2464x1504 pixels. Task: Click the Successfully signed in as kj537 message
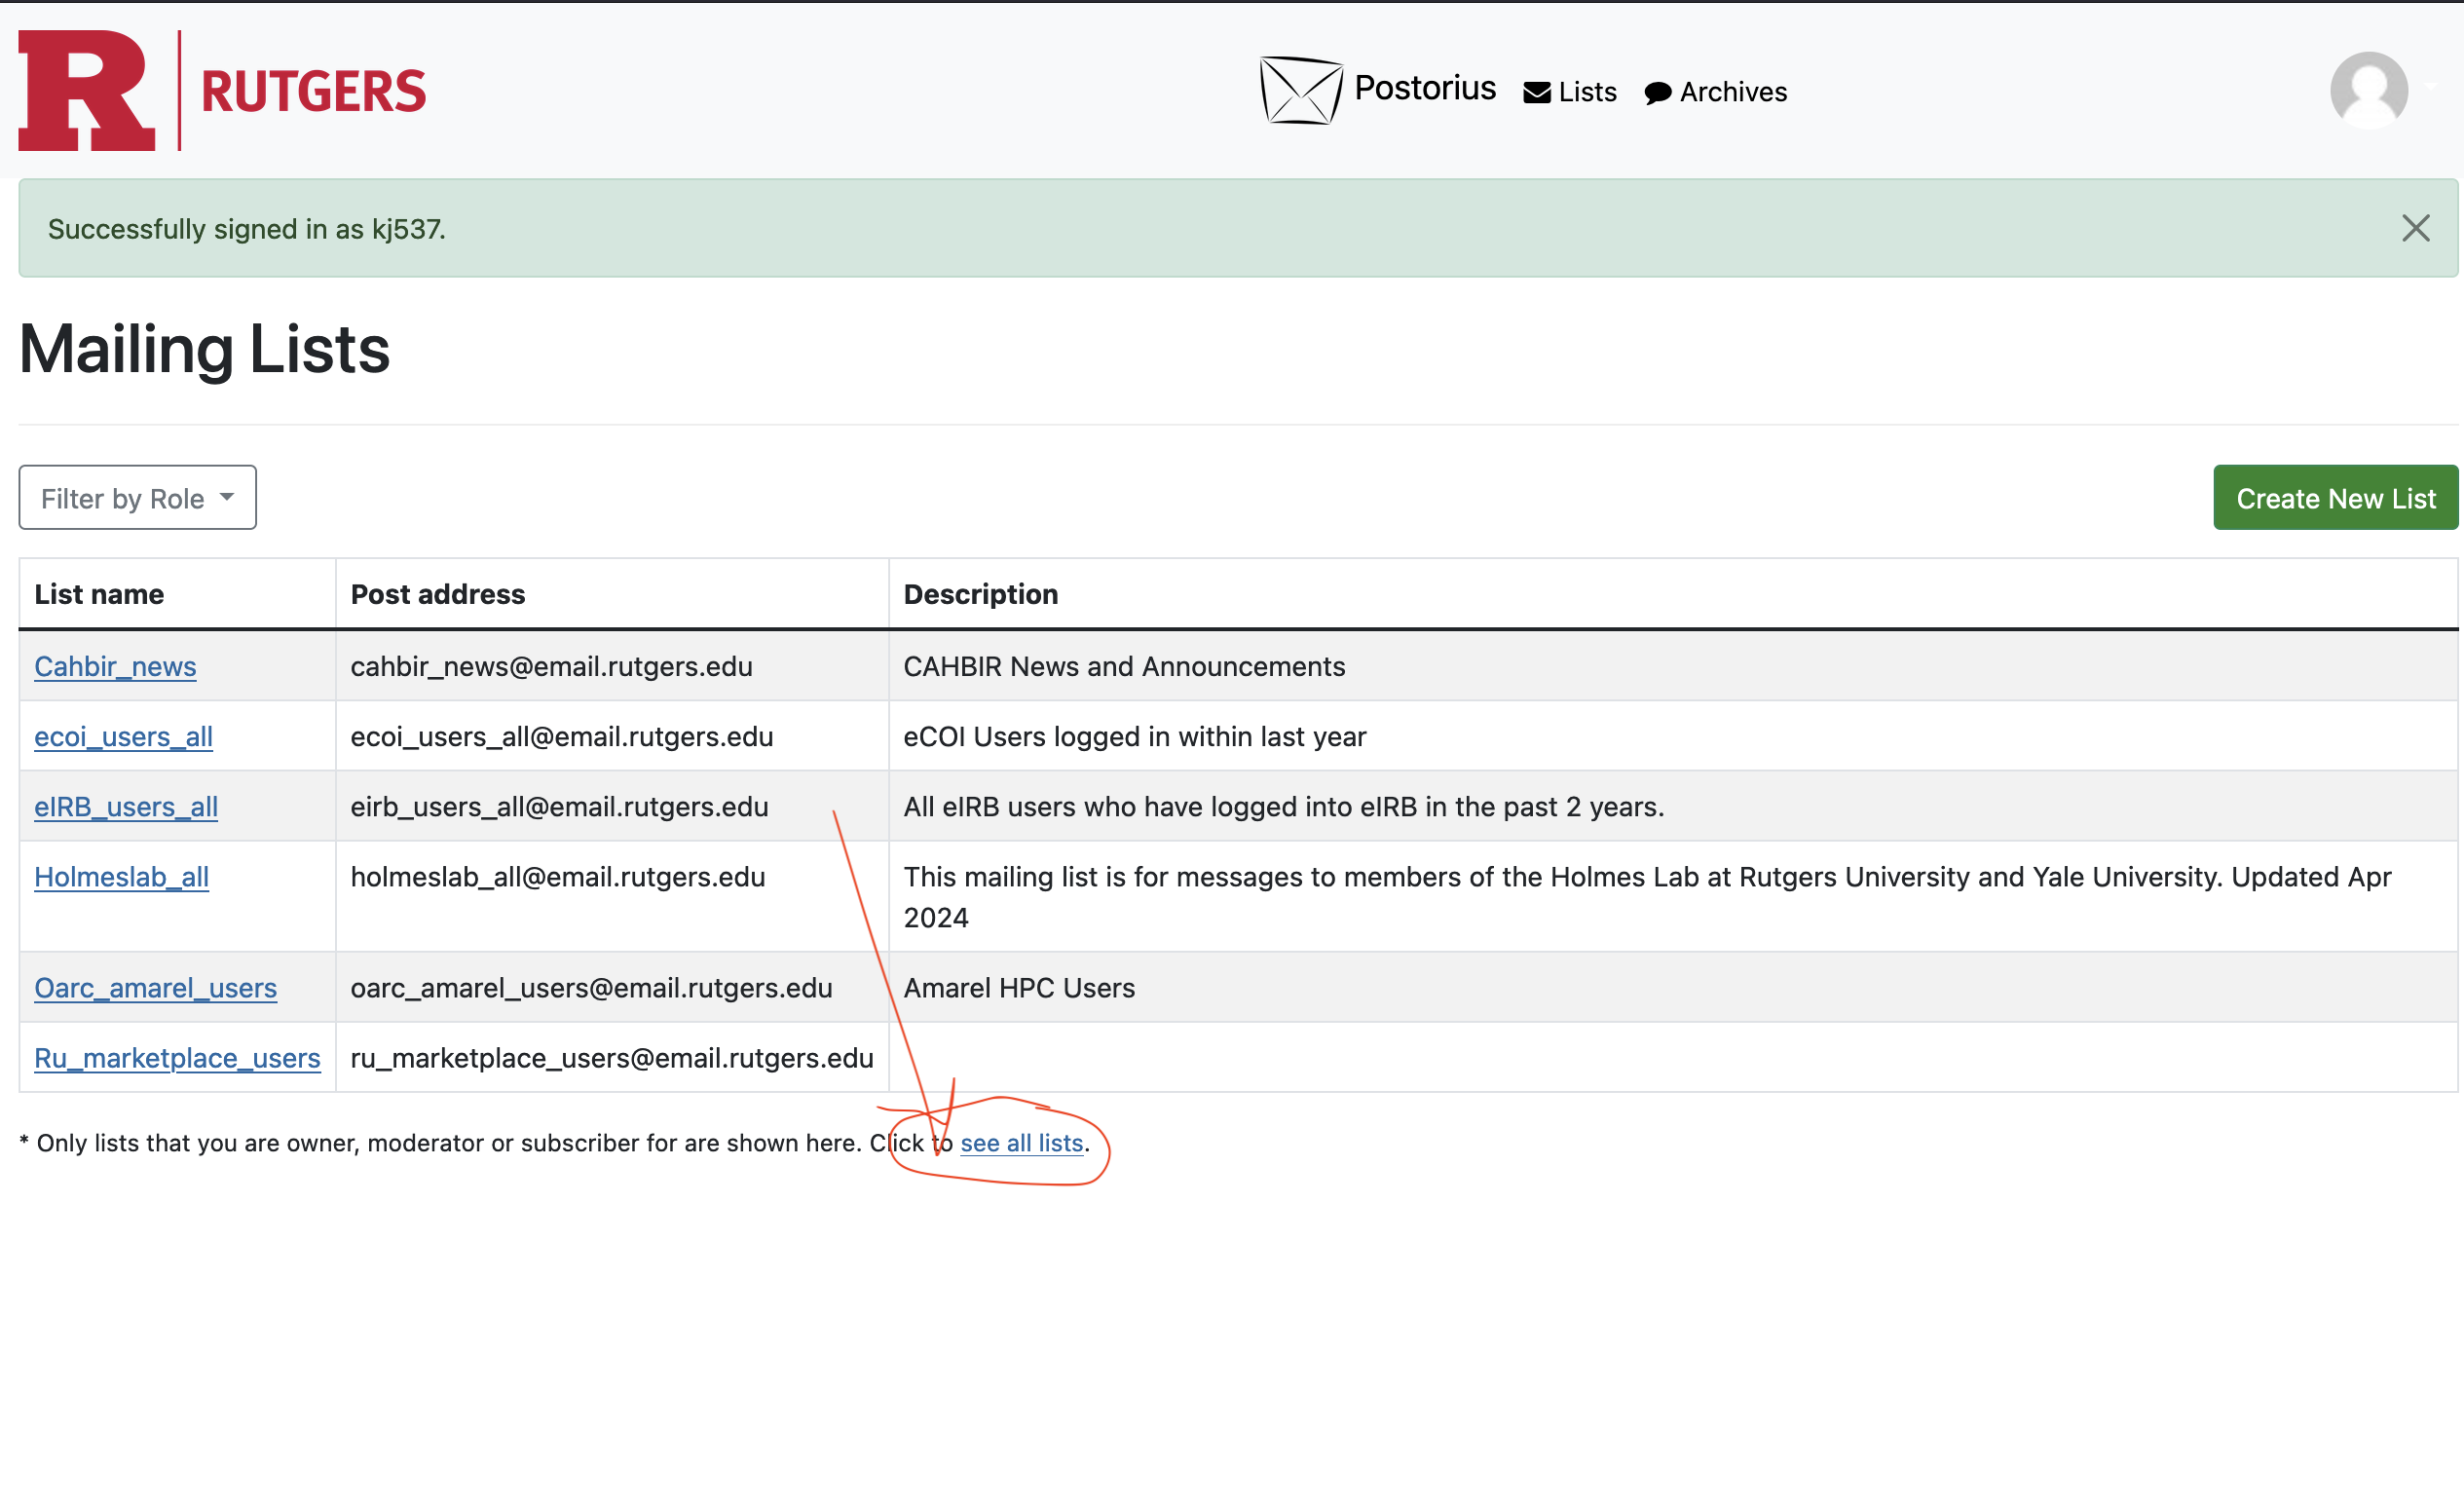click(x=247, y=229)
